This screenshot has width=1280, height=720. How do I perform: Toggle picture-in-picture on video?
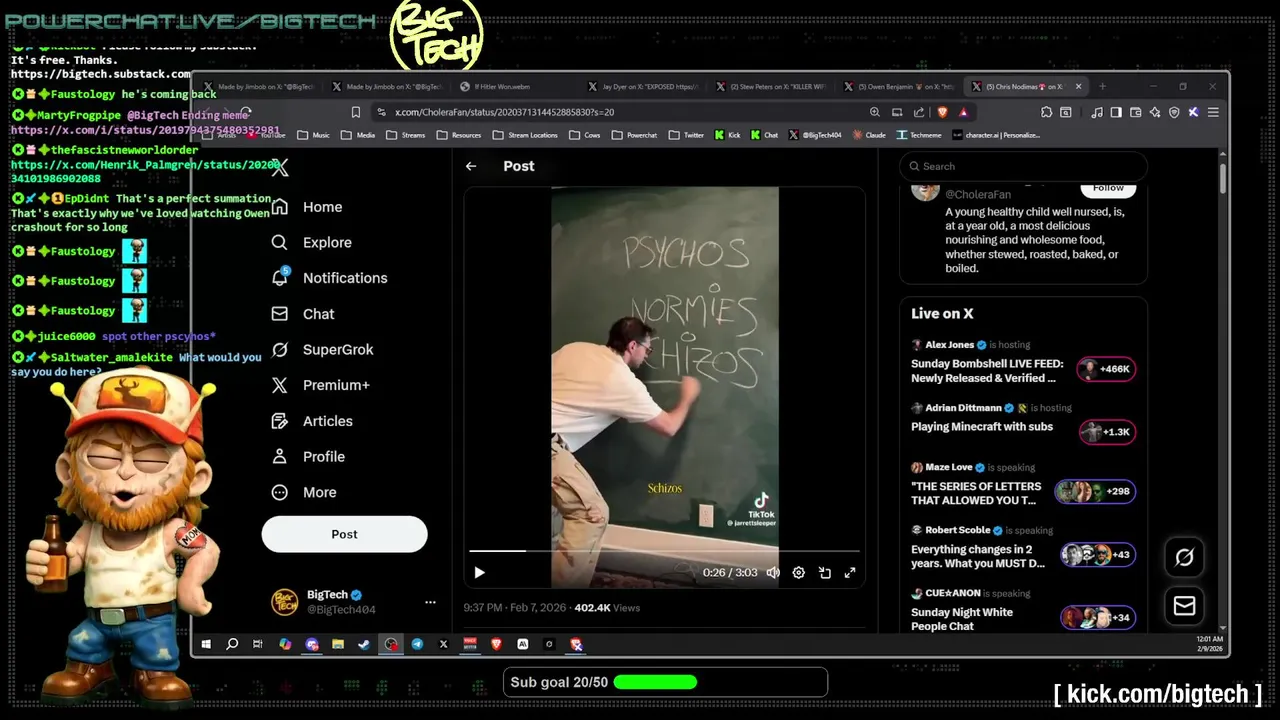pos(824,572)
